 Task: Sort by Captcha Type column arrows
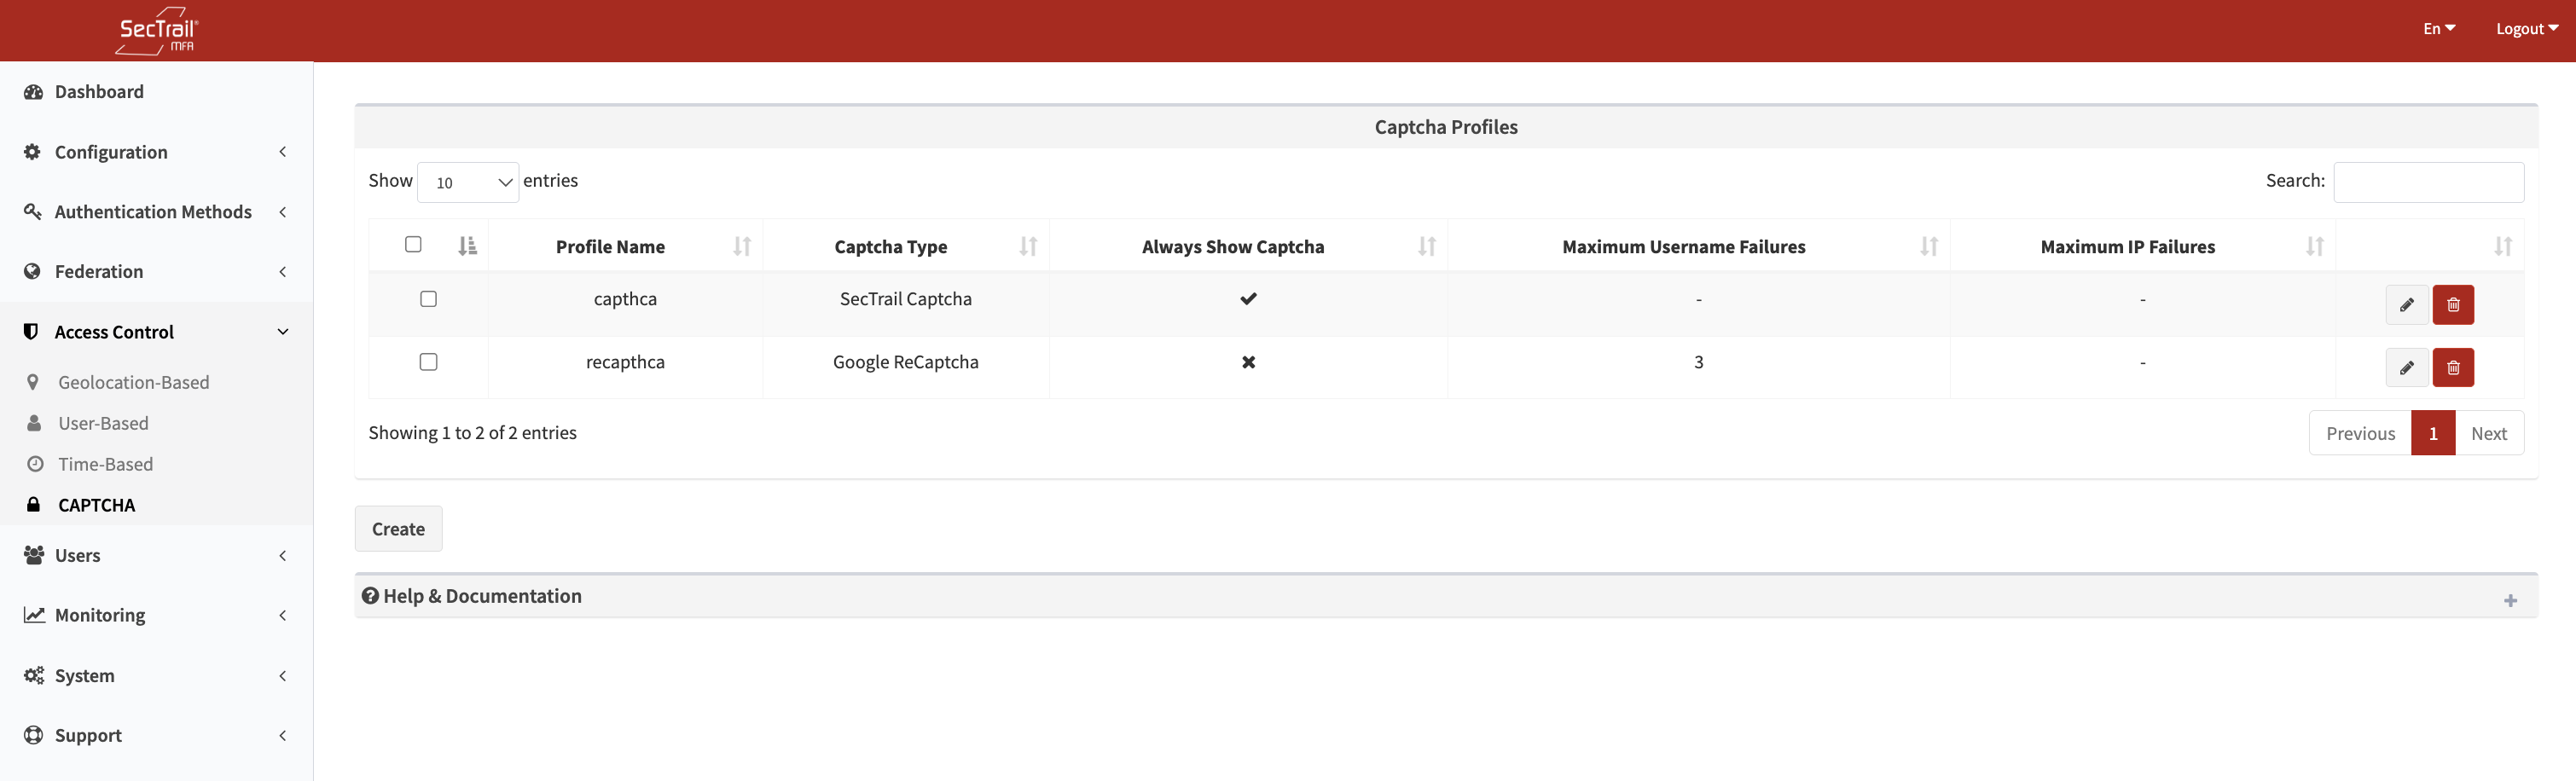point(1027,247)
